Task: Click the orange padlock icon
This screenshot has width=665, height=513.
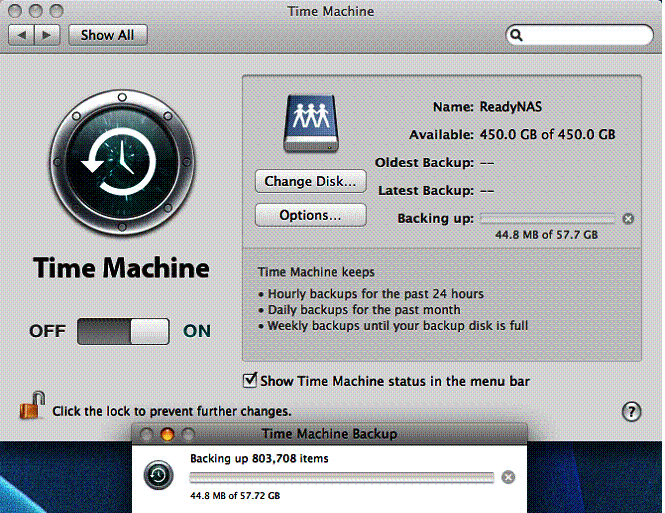Action: coord(33,405)
